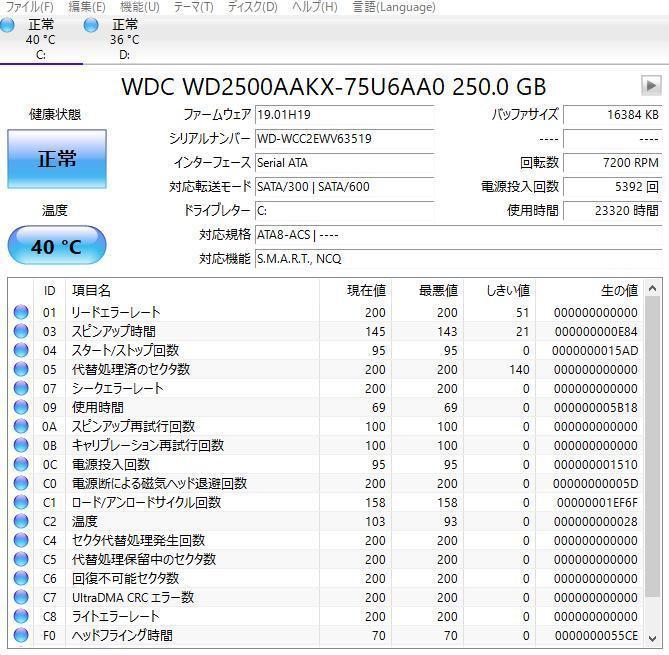Click the 40 °C temperature button
The image size is (669, 655).
(57, 246)
